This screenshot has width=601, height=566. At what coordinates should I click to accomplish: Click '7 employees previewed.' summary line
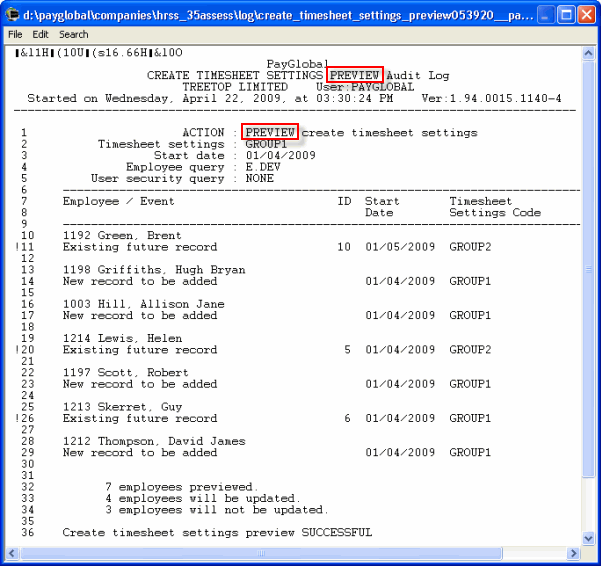182,487
